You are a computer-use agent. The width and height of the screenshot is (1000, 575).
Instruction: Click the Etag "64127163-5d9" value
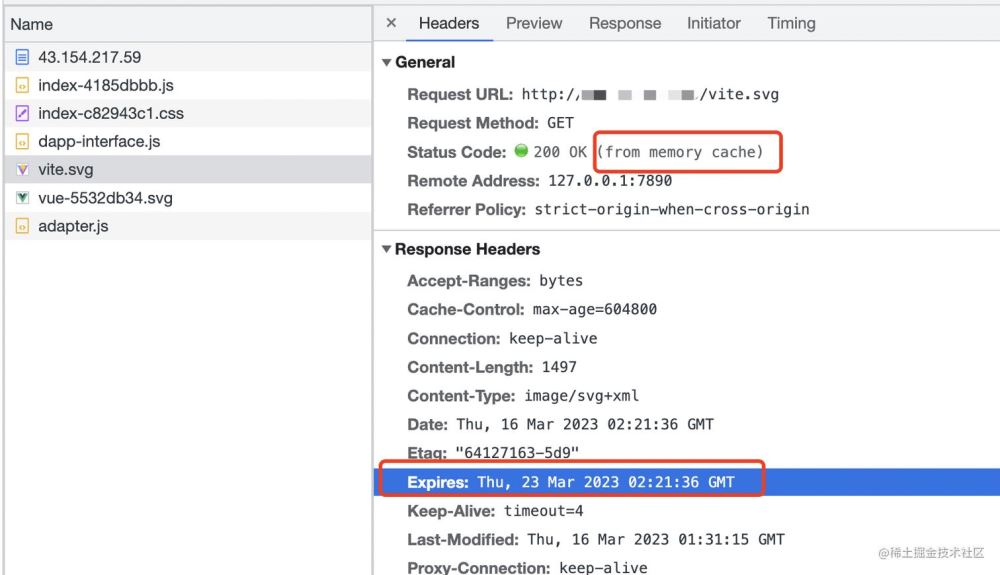click(517, 452)
